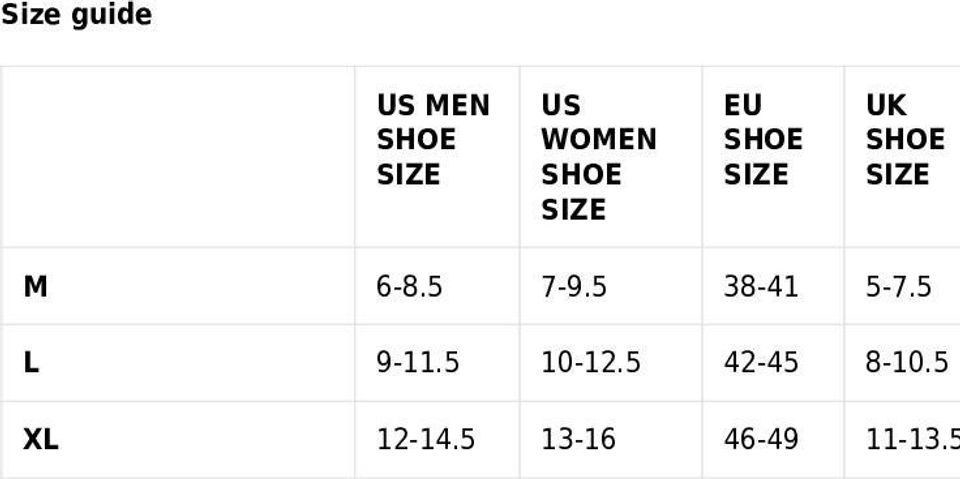This screenshot has width=960, height=479.
Task: Click the UK SHOE SIZE column header
Action: (904, 140)
